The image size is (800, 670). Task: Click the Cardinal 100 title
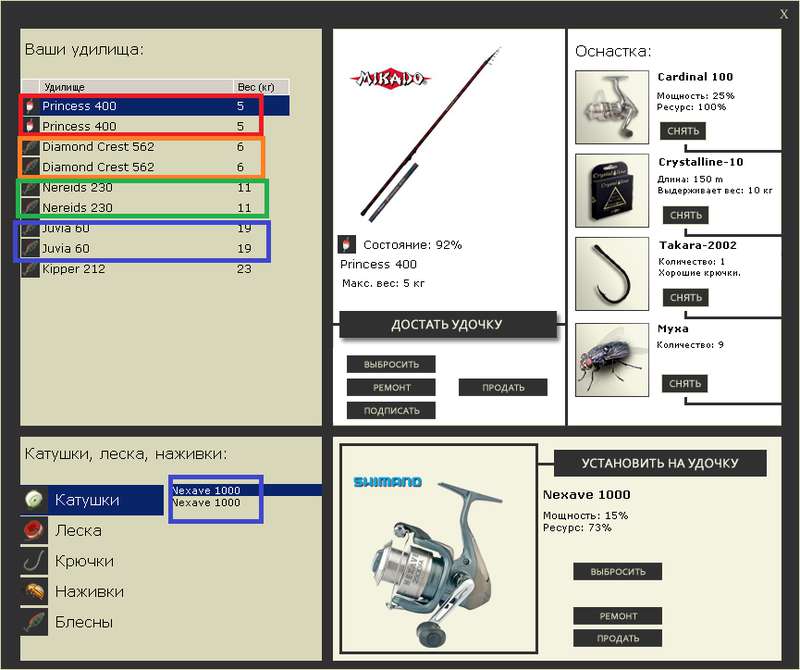pos(695,77)
